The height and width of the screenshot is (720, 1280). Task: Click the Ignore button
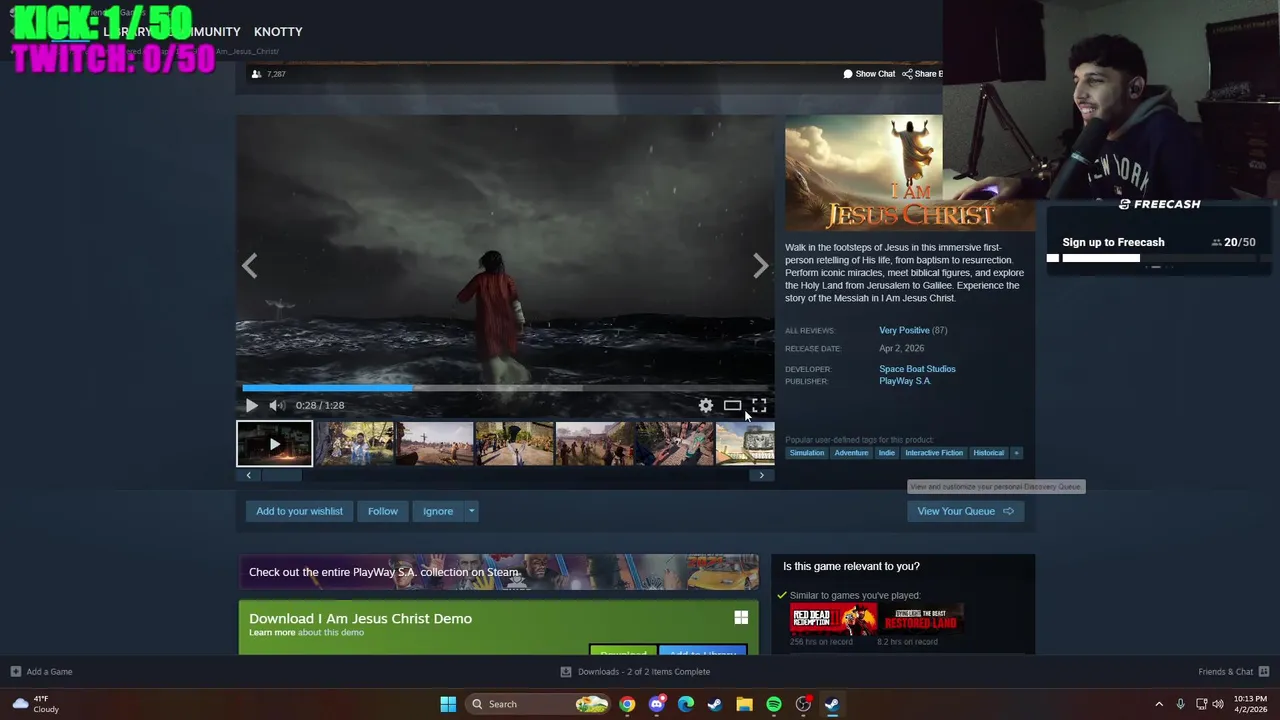[438, 511]
